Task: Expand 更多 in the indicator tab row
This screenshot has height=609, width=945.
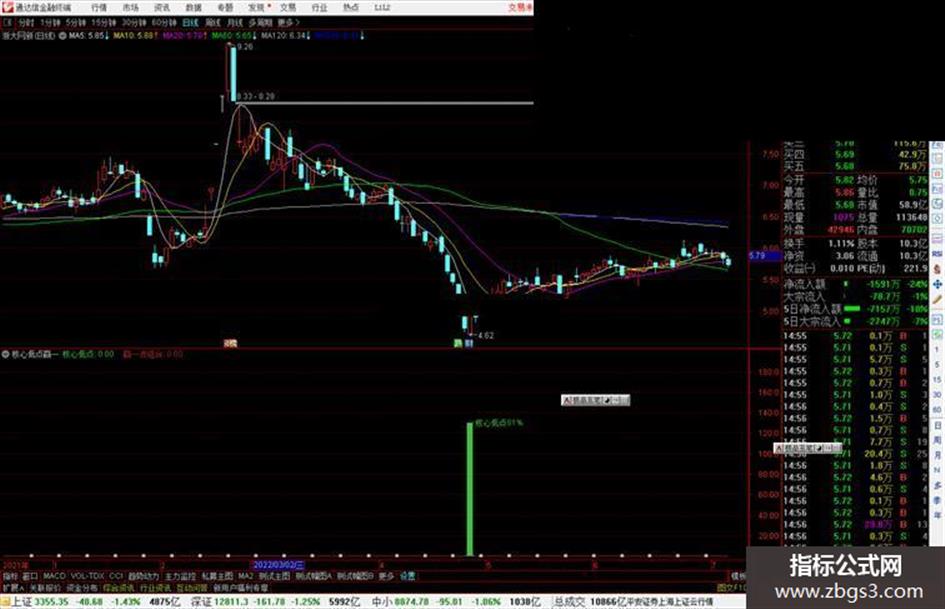Action: pyautogui.click(x=386, y=576)
